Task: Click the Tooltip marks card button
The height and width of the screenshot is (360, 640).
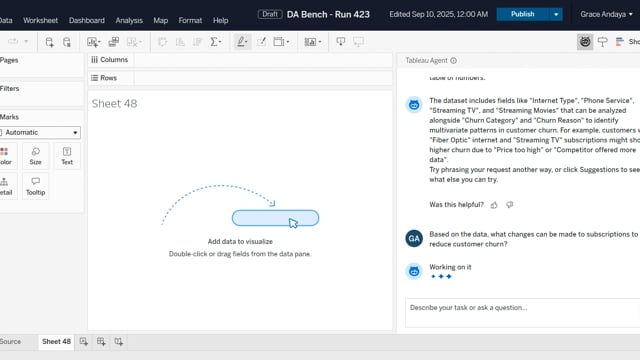Action: pos(36,186)
